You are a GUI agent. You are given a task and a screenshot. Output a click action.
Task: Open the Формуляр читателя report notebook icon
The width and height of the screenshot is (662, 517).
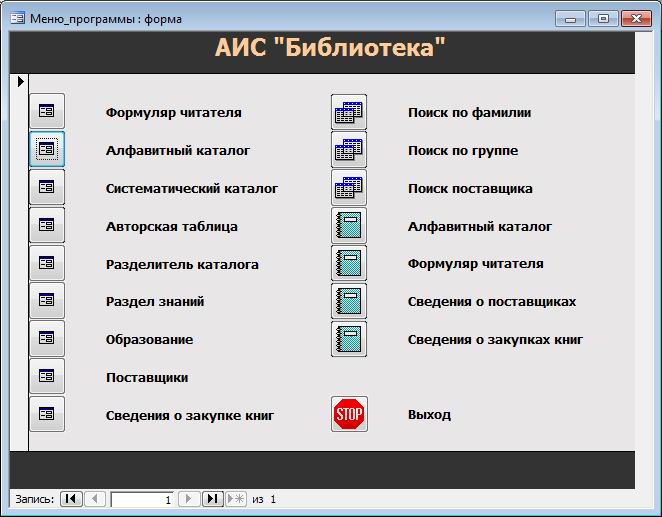pyautogui.click(x=349, y=263)
